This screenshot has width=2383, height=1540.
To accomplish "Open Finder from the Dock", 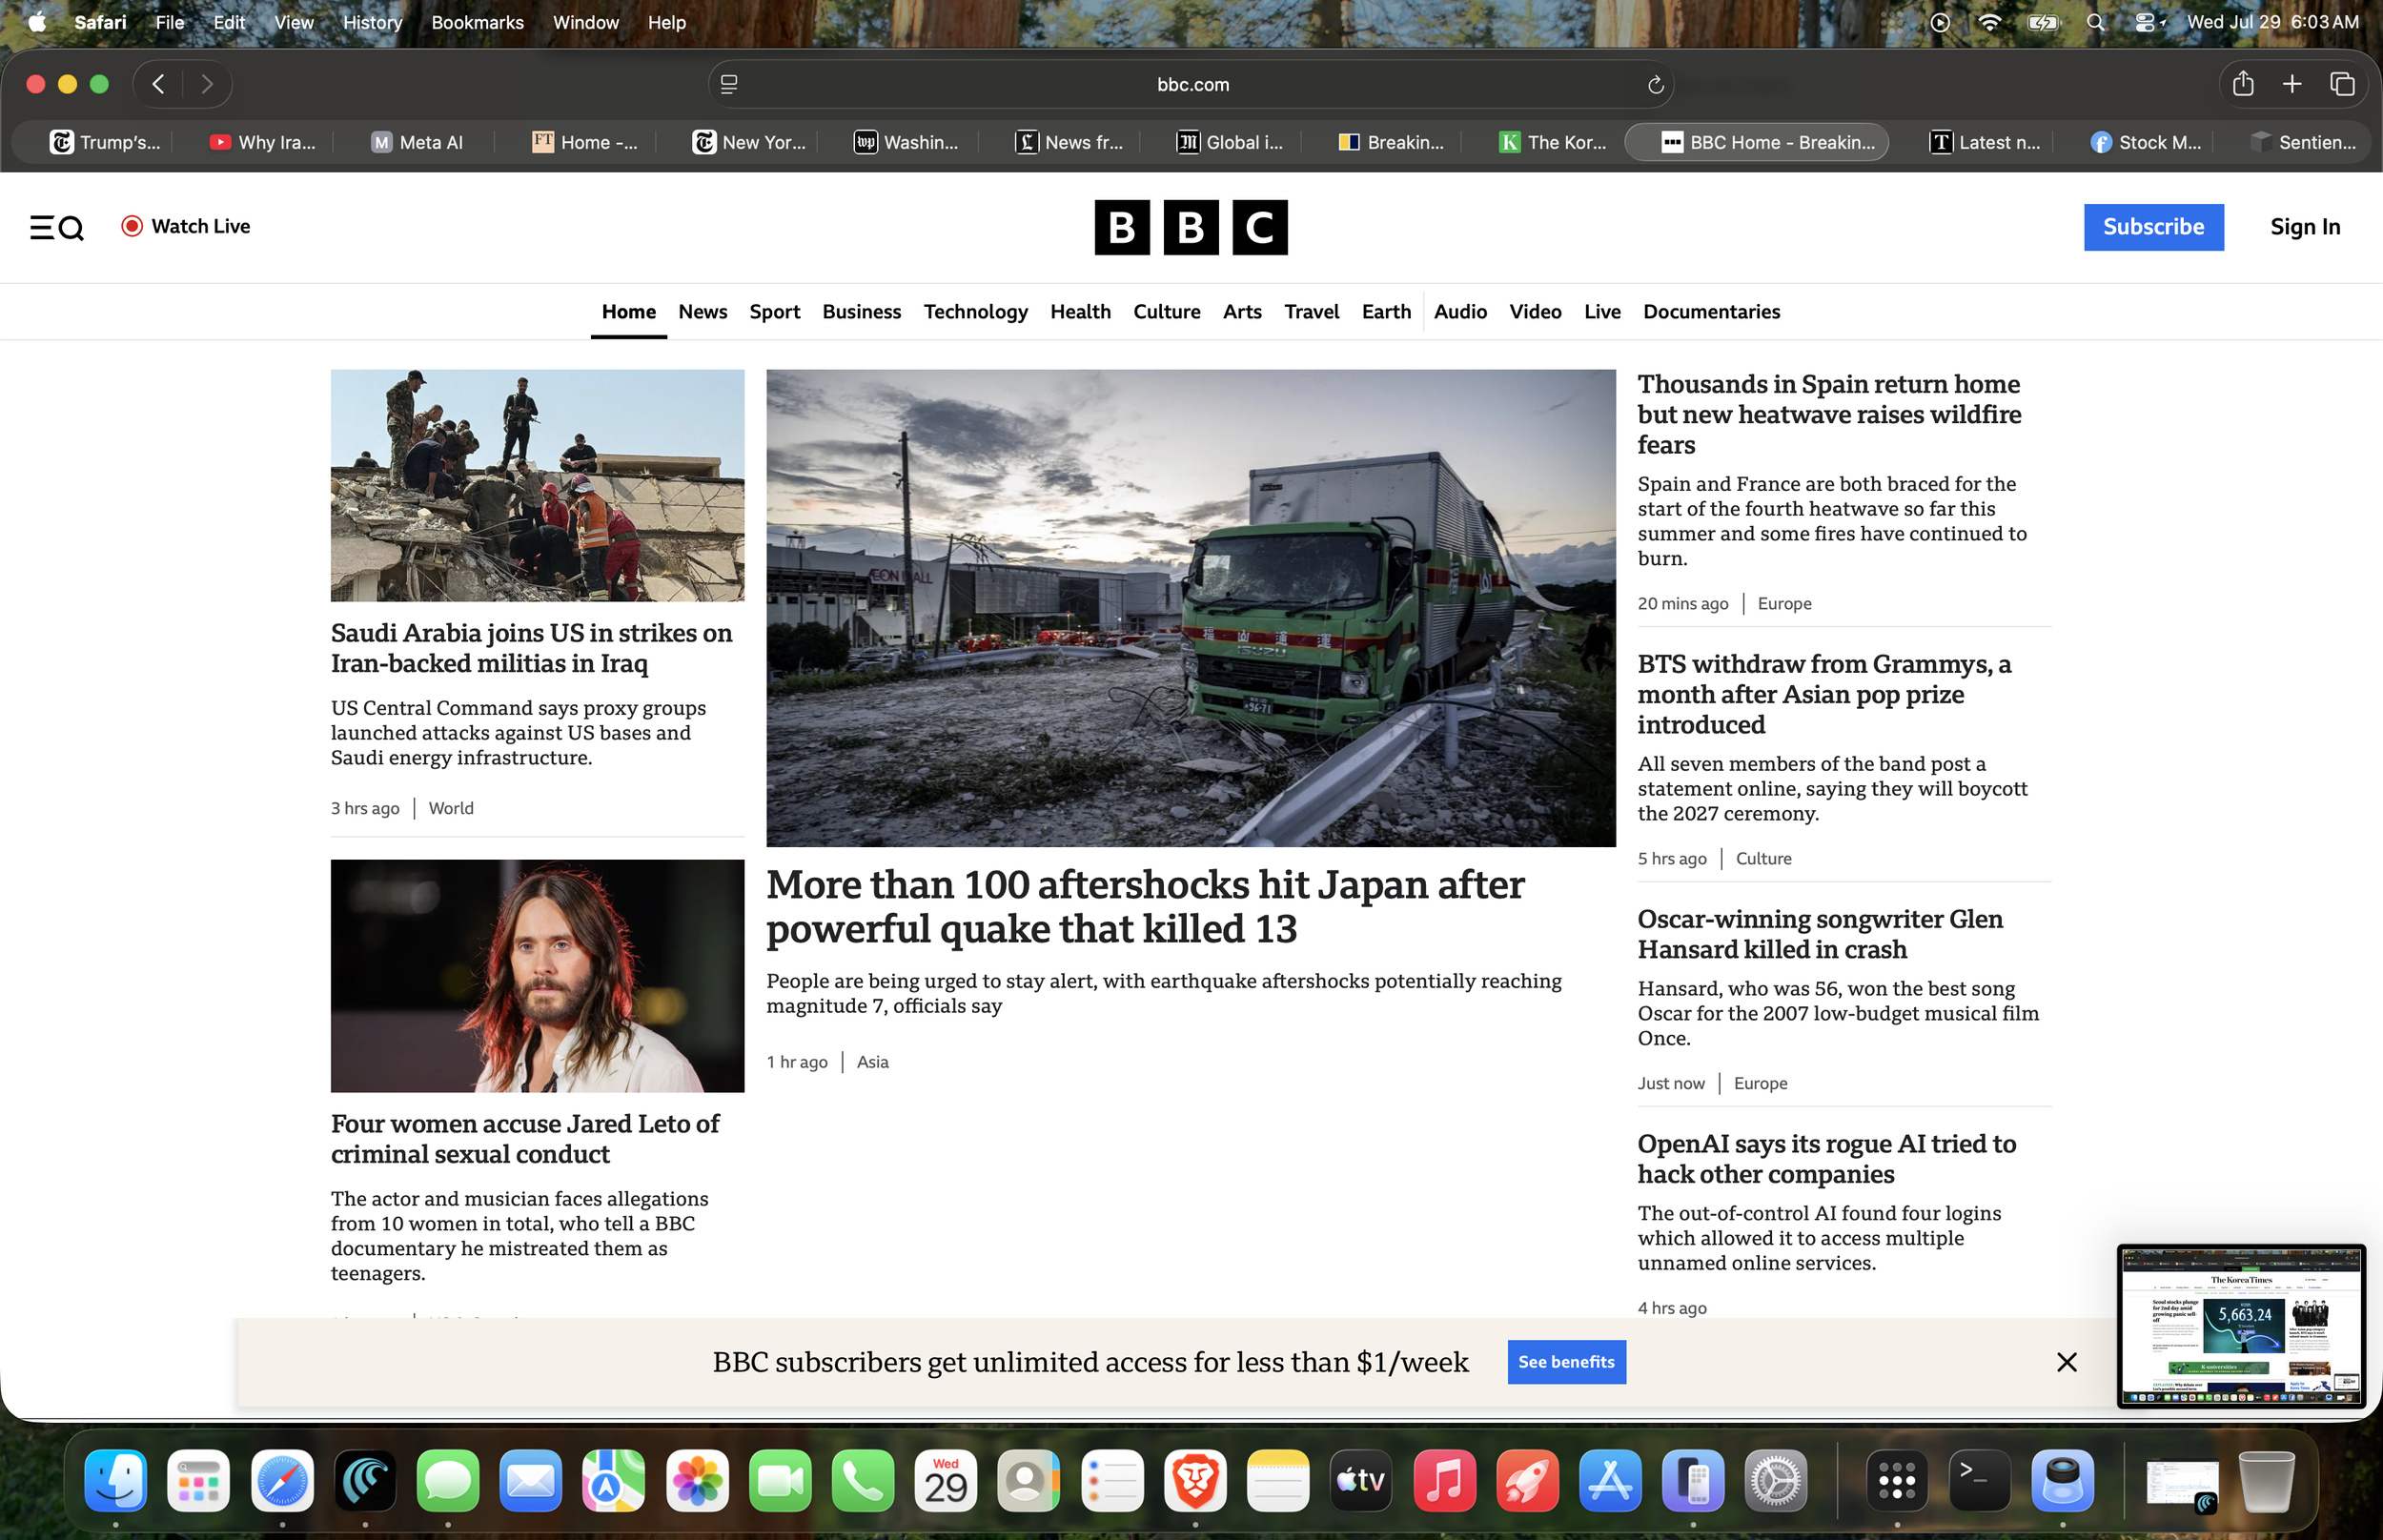I will [x=116, y=1481].
